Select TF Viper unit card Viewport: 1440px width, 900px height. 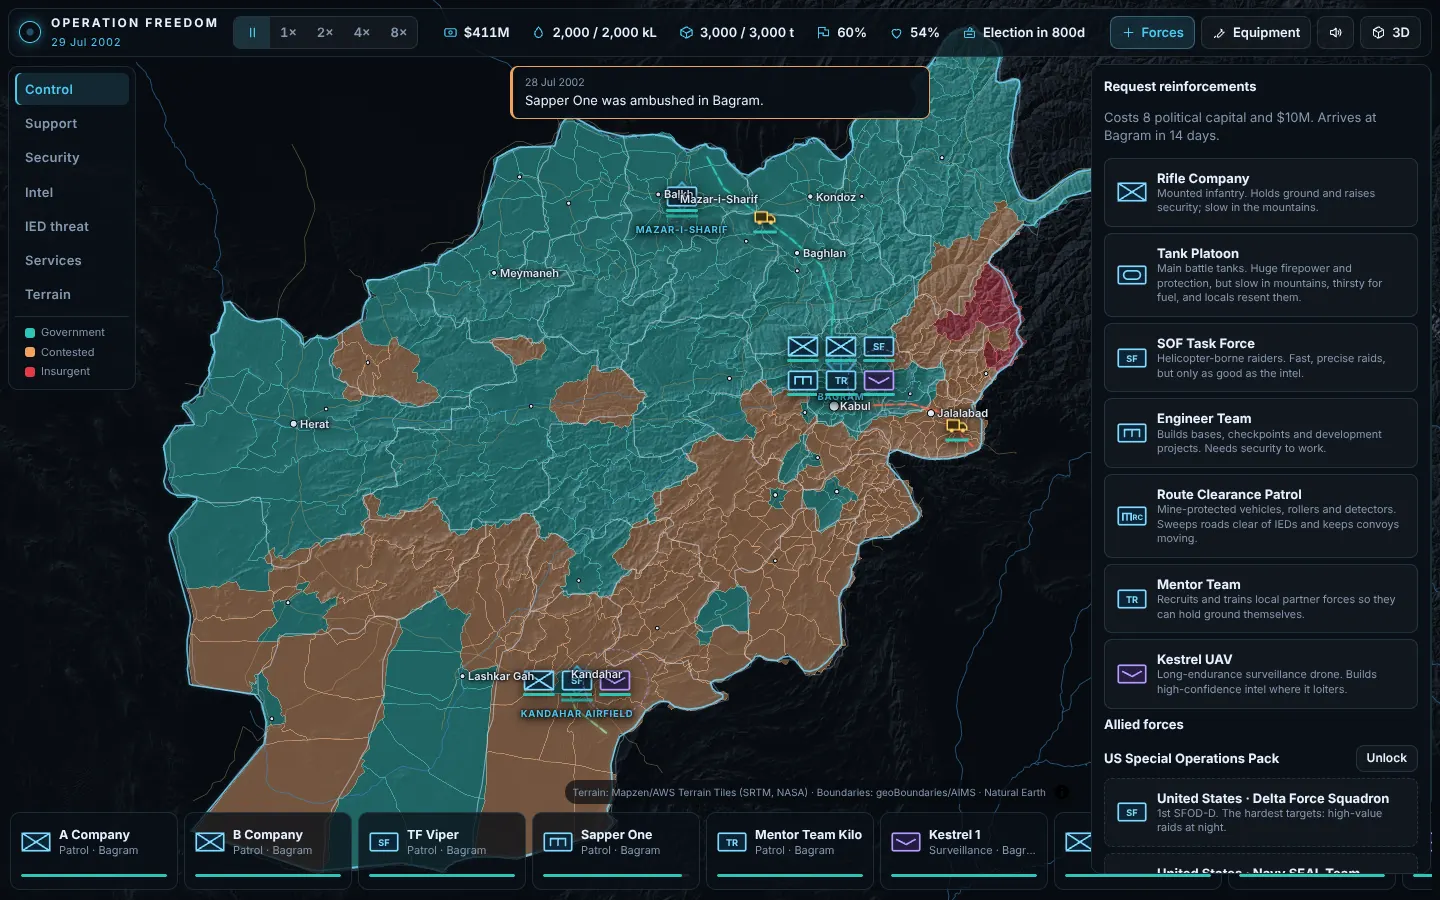(x=442, y=850)
